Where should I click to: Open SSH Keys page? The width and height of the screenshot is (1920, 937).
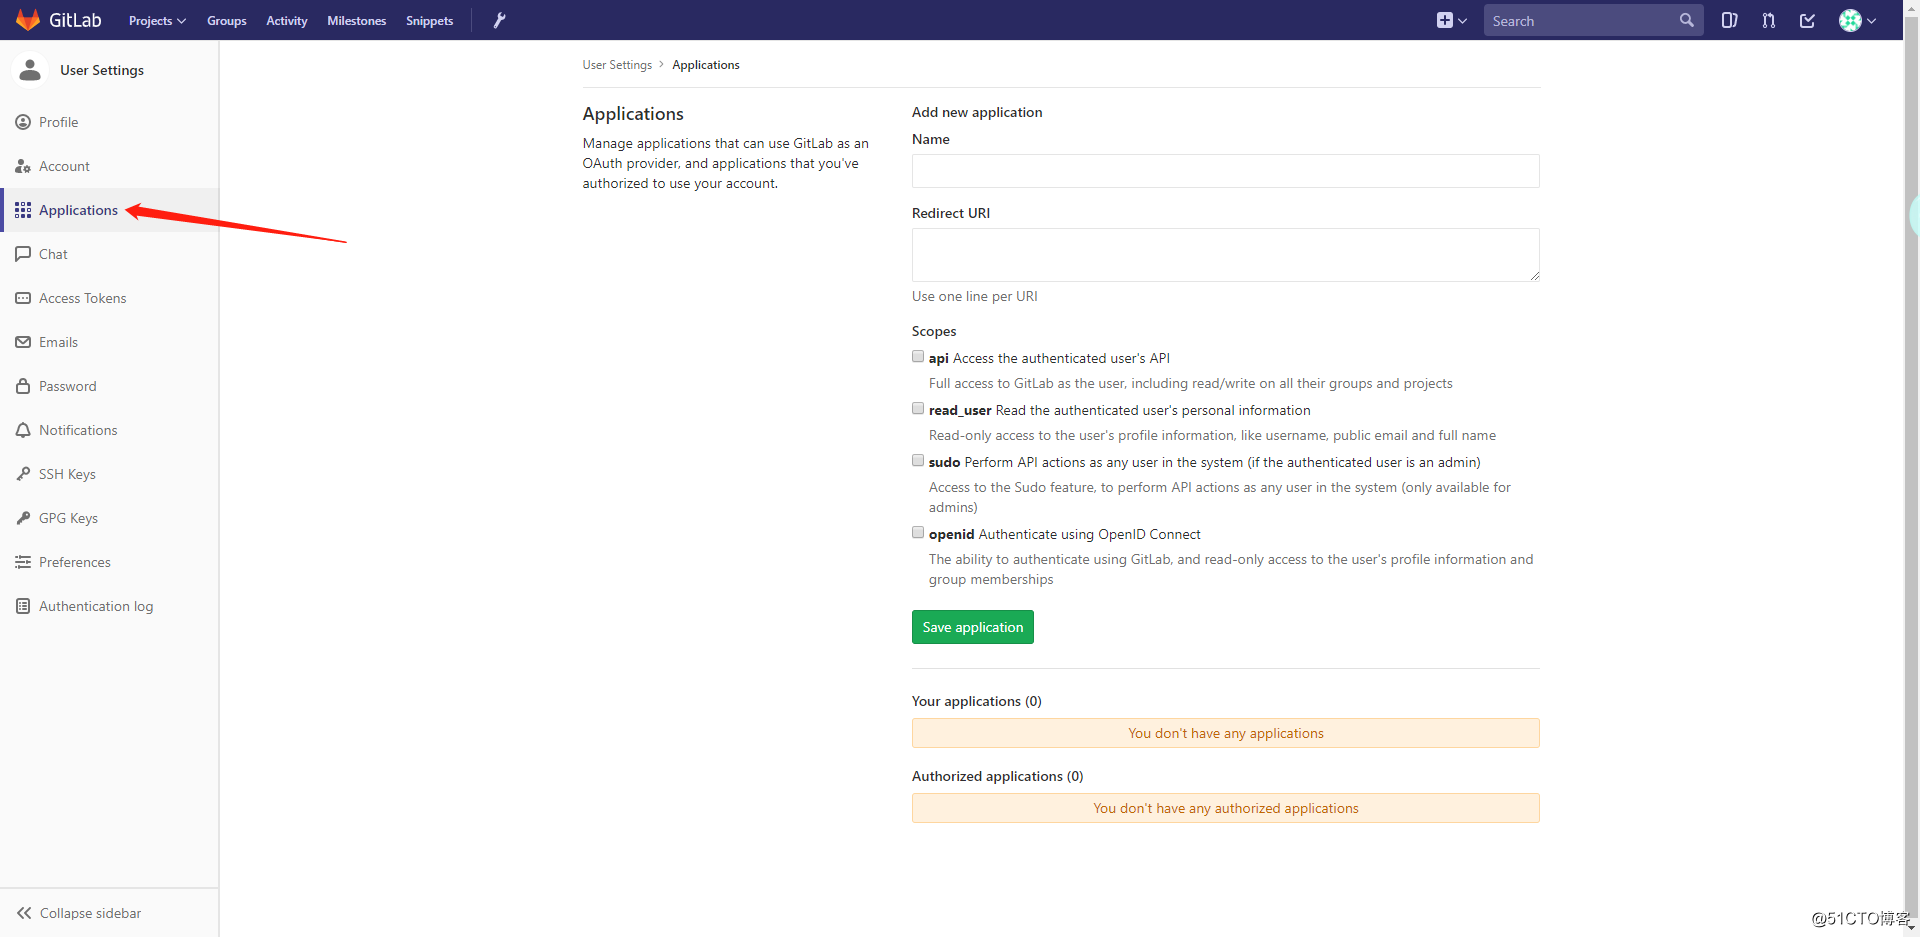tap(110, 474)
